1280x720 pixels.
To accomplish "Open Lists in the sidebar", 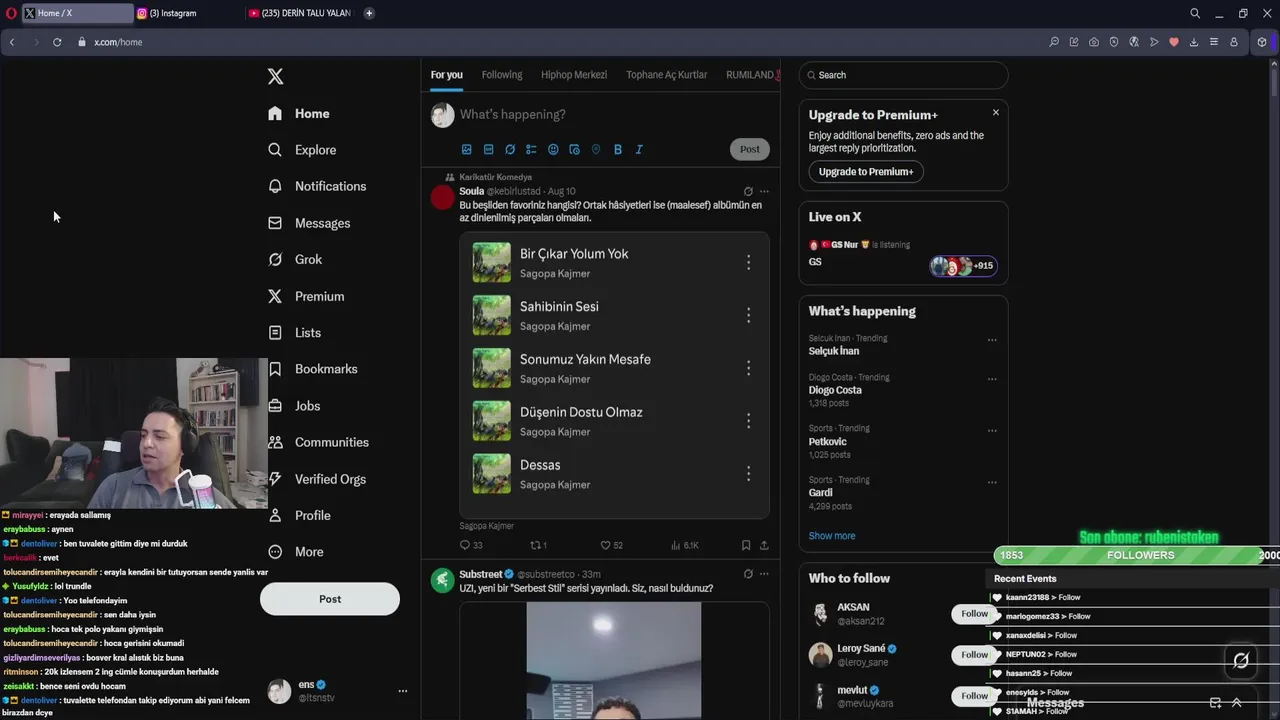I will 294,332.
